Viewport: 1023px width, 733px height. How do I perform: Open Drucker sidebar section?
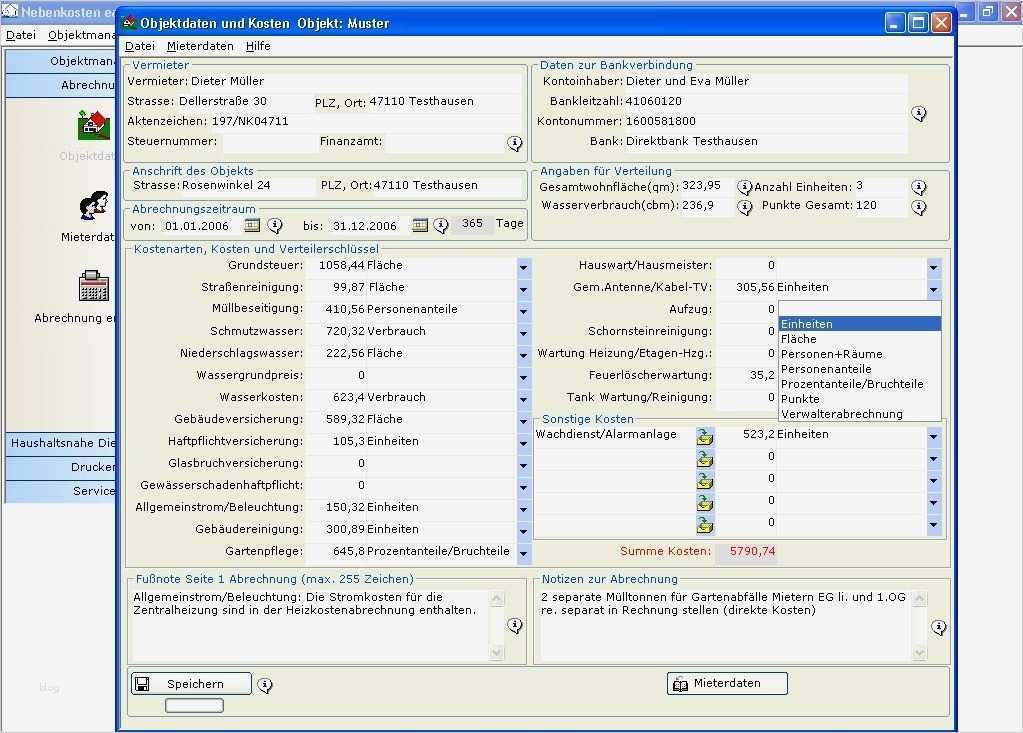click(61, 467)
